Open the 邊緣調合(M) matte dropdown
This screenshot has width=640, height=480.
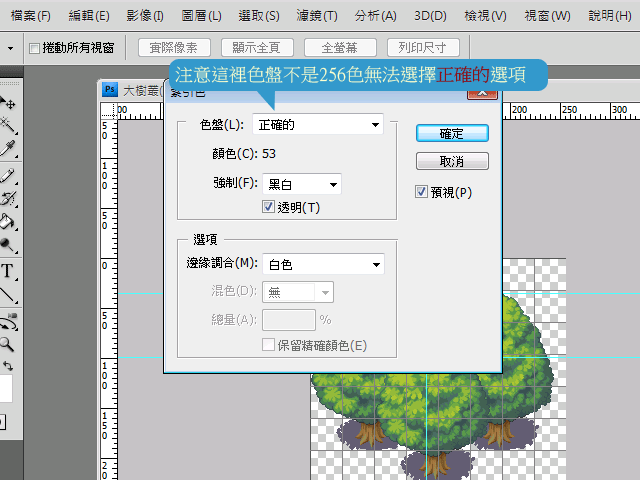click(x=323, y=264)
